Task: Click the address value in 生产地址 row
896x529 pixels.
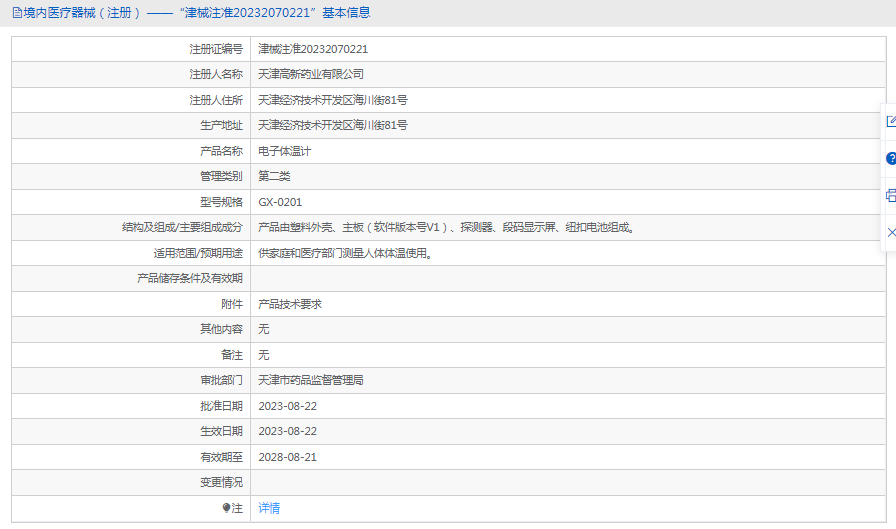Action: (x=333, y=125)
